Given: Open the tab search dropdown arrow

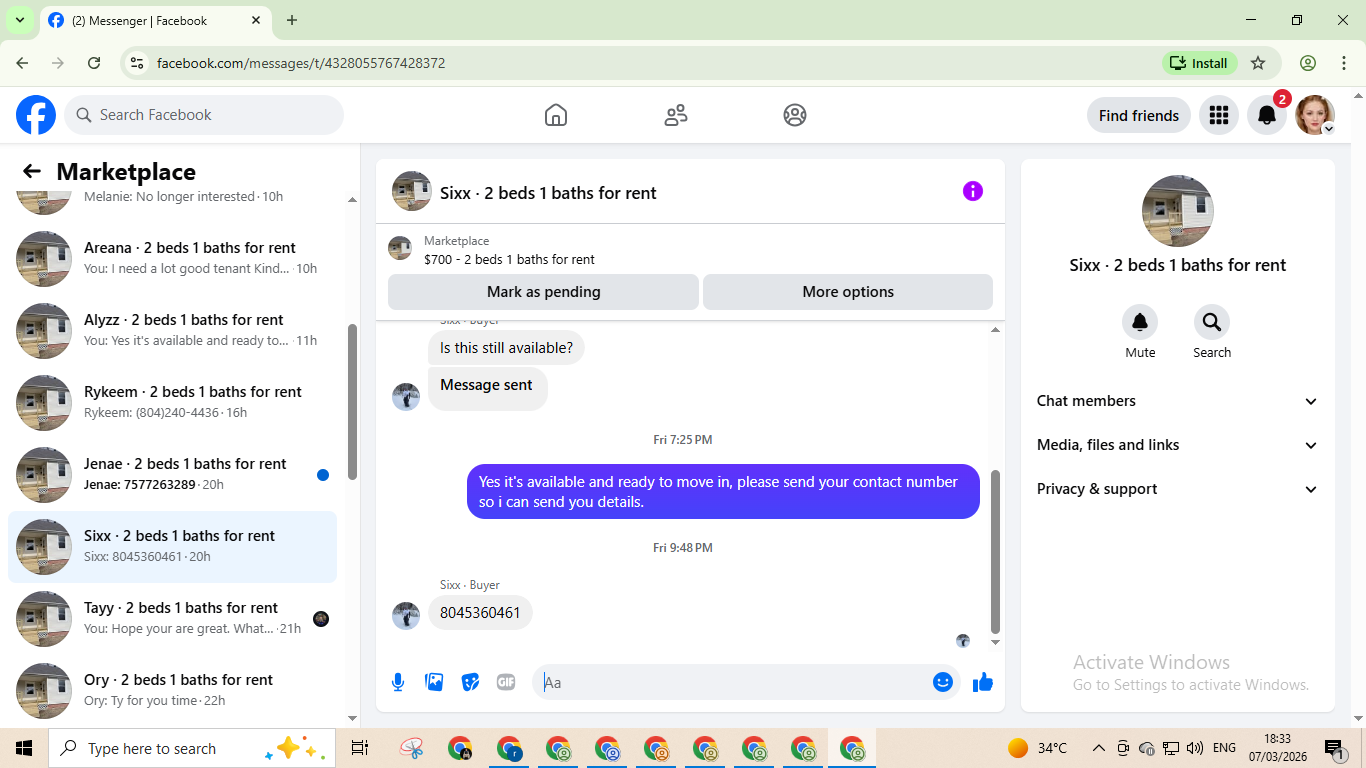Looking at the screenshot, I should coord(19,20).
